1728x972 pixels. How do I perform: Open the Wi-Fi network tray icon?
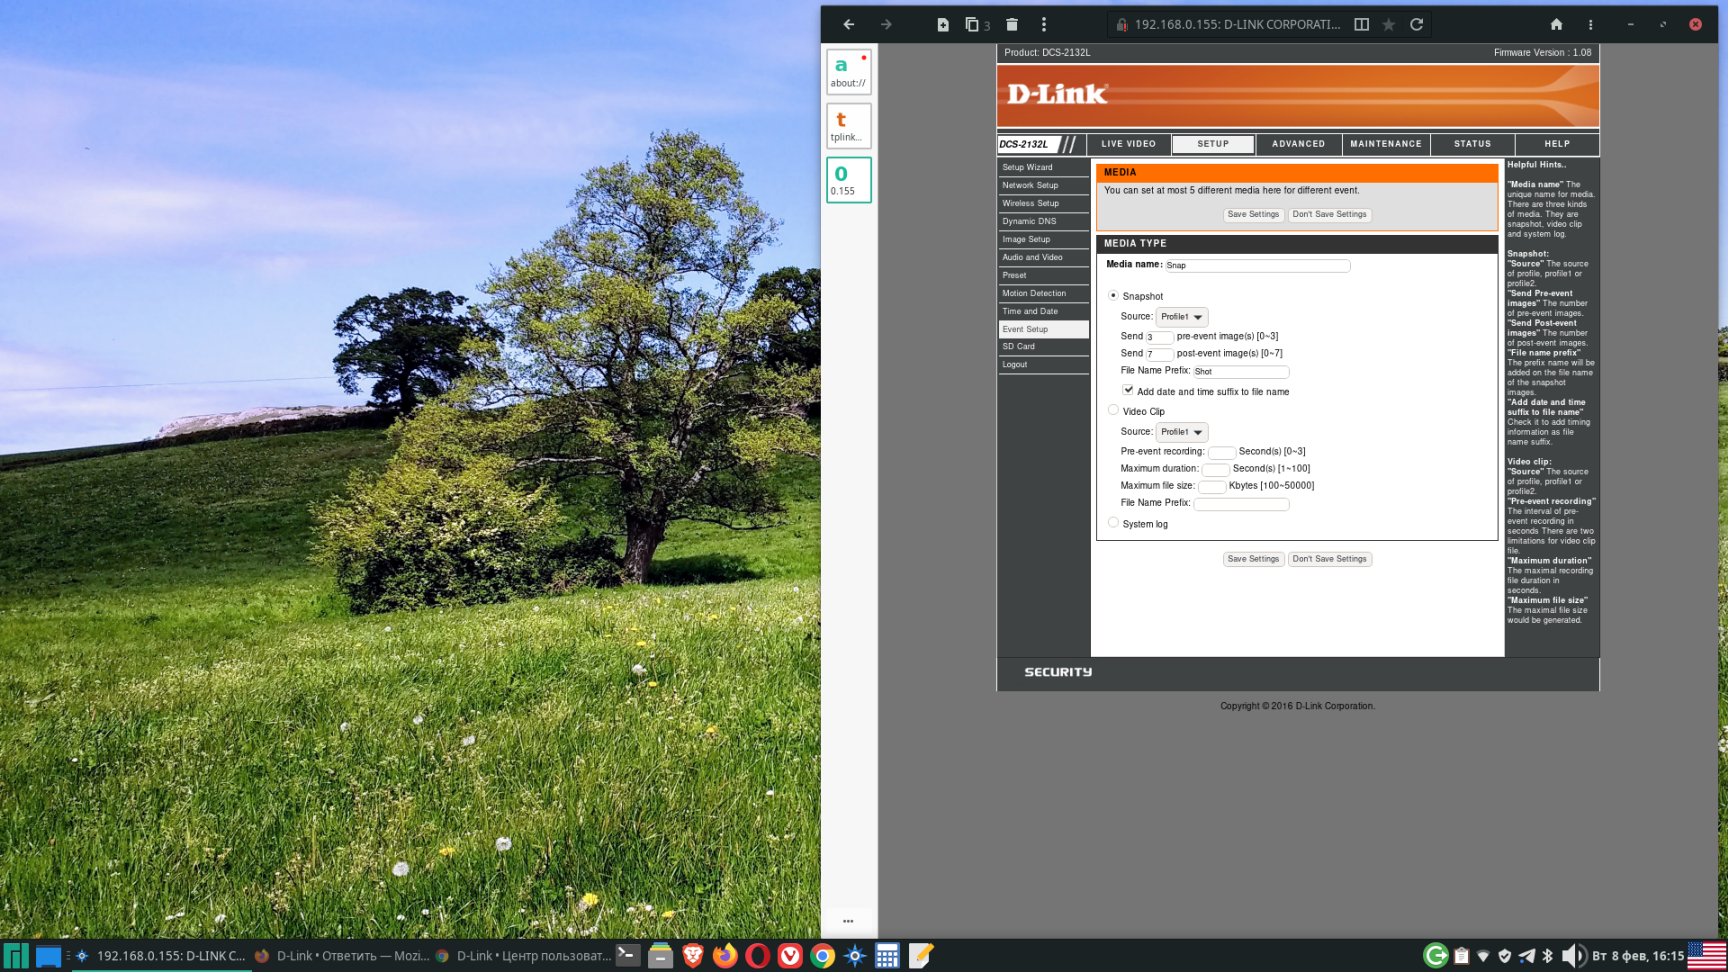coord(1483,956)
